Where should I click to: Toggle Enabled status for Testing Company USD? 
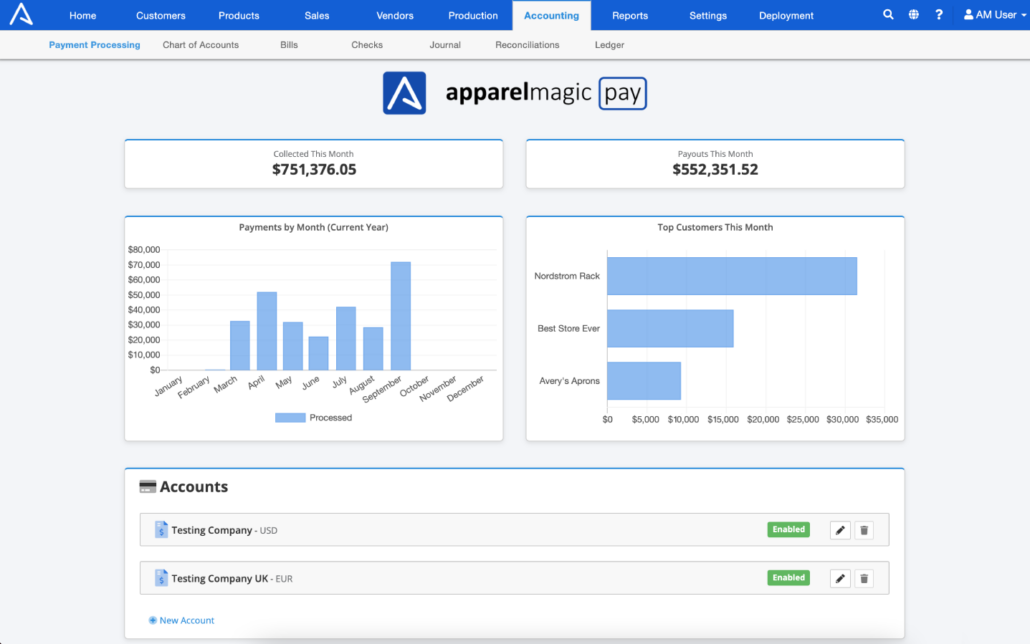tap(788, 530)
